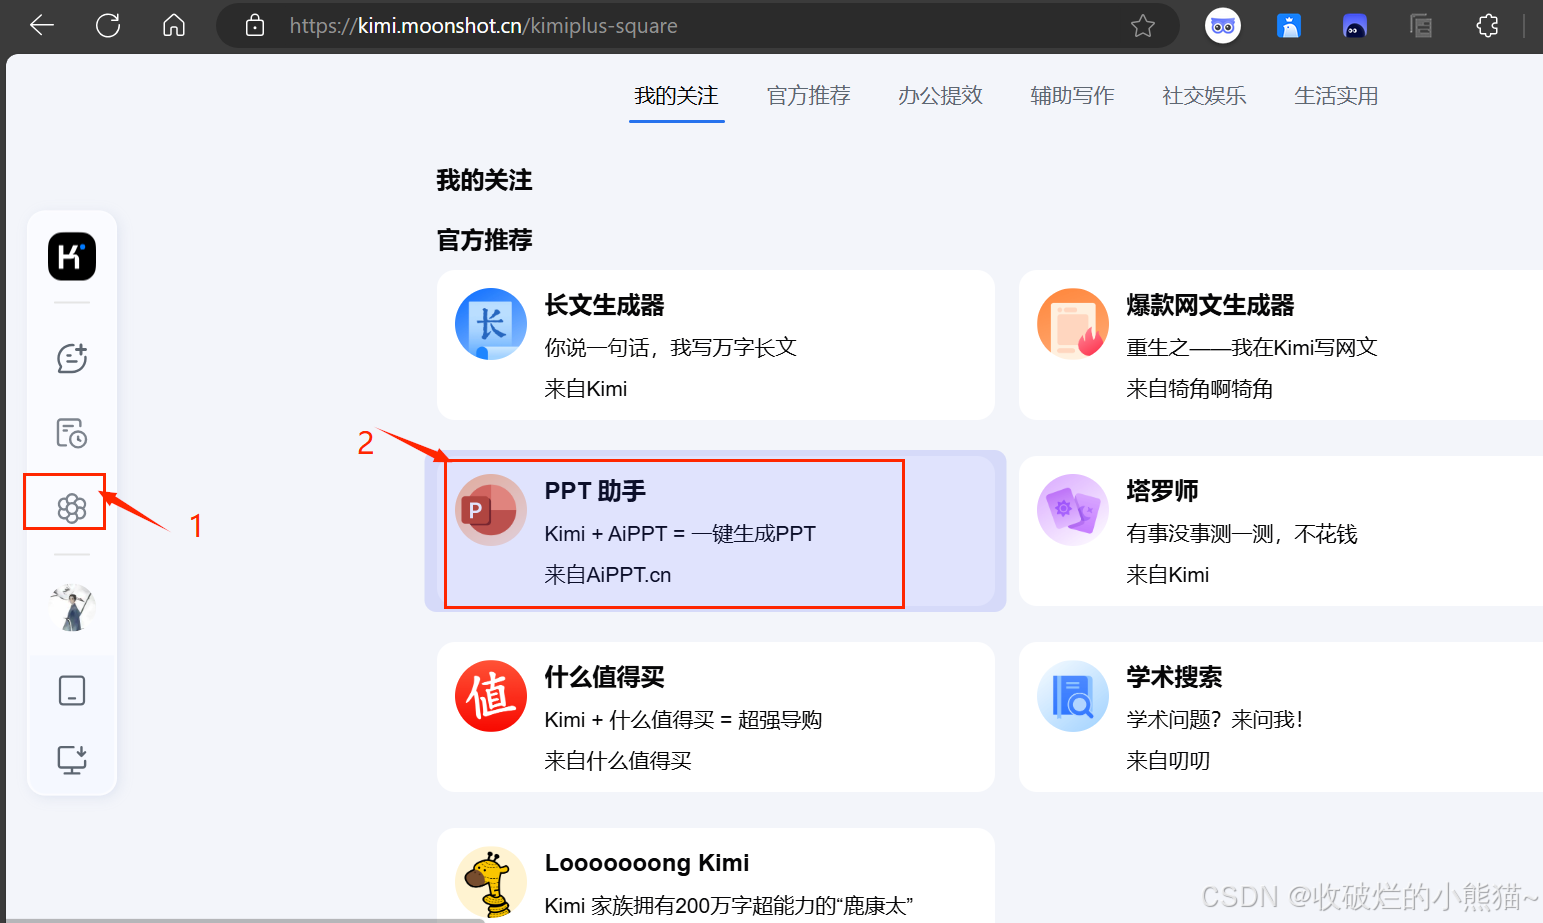Switch to 辅助写作 tab
The image size is (1543, 923).
(1072, 96)
